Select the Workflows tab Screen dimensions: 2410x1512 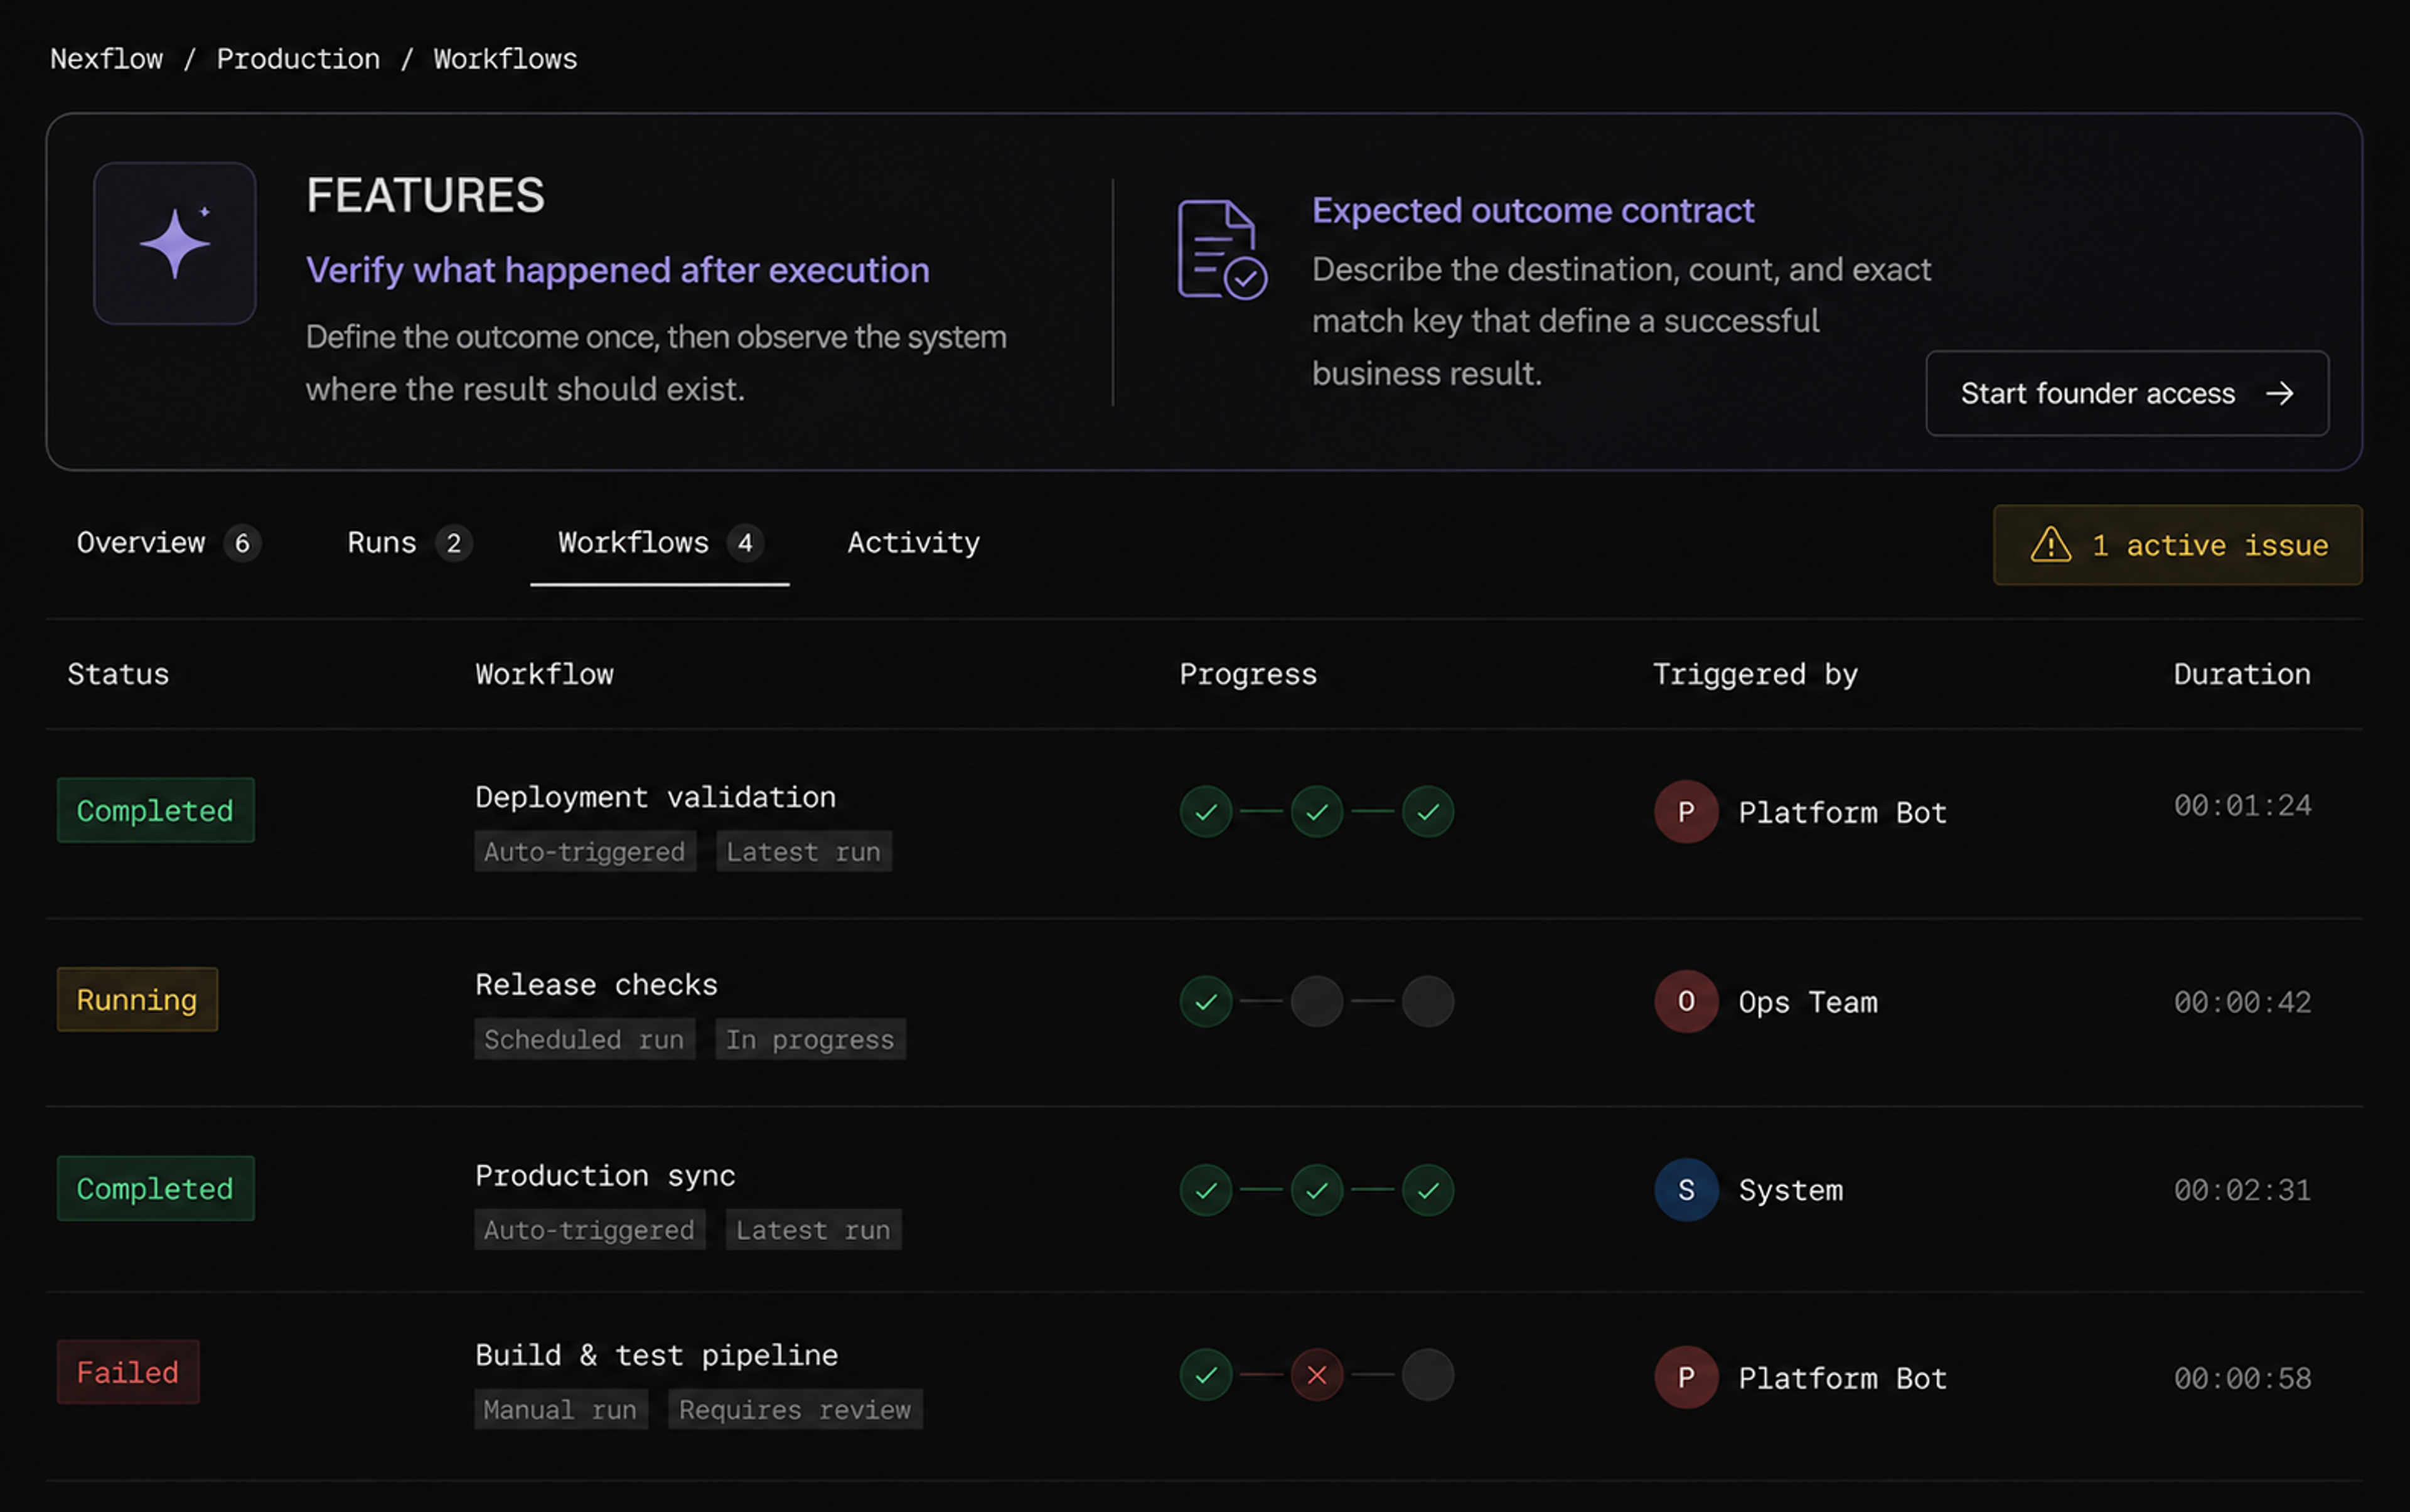(660, 543)
